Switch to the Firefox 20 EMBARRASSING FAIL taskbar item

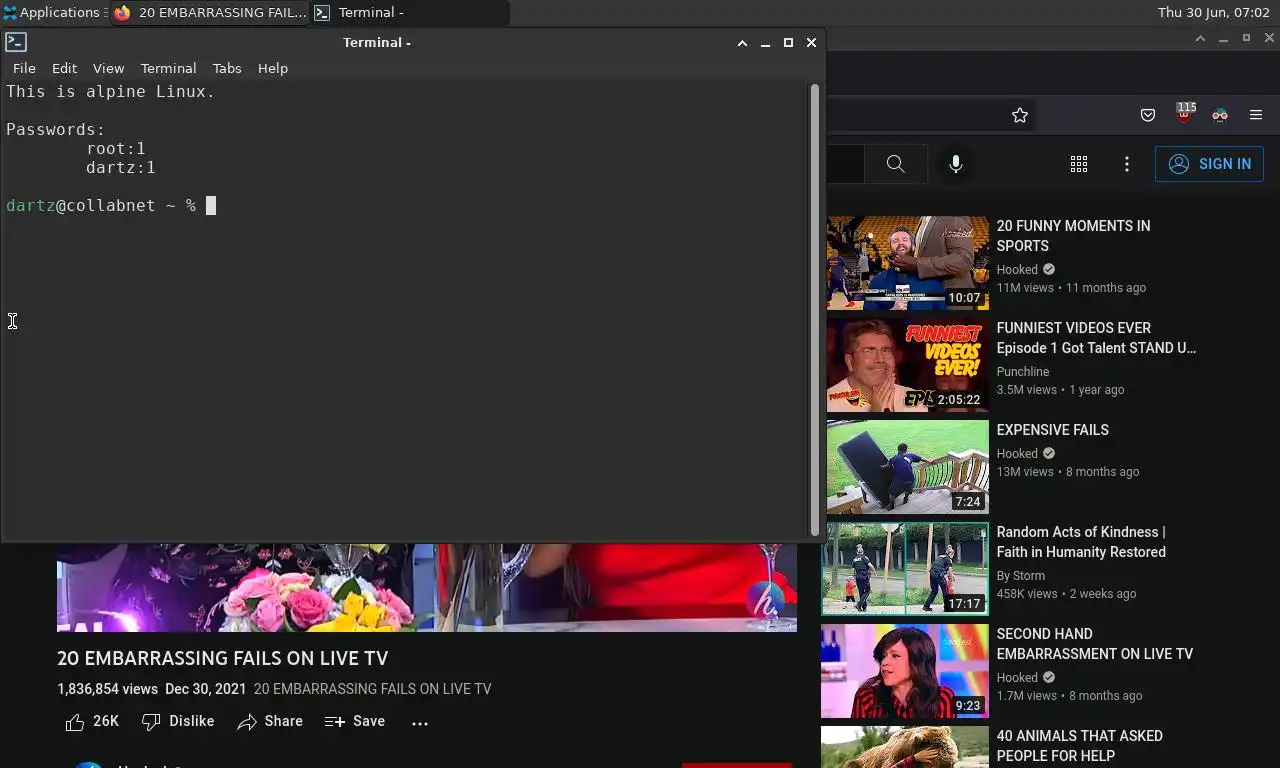[x=210, y=13]
